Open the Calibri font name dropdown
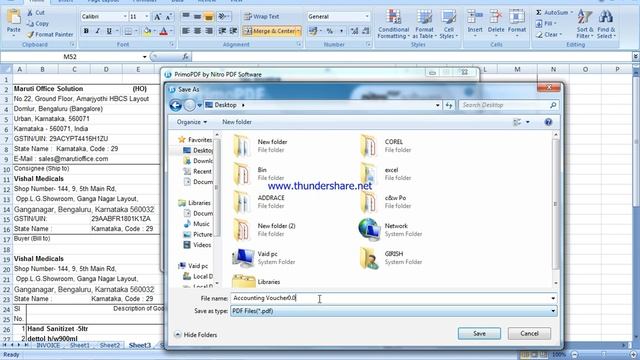The height and width of the screenshot is (360, 640). pos(125,17)
